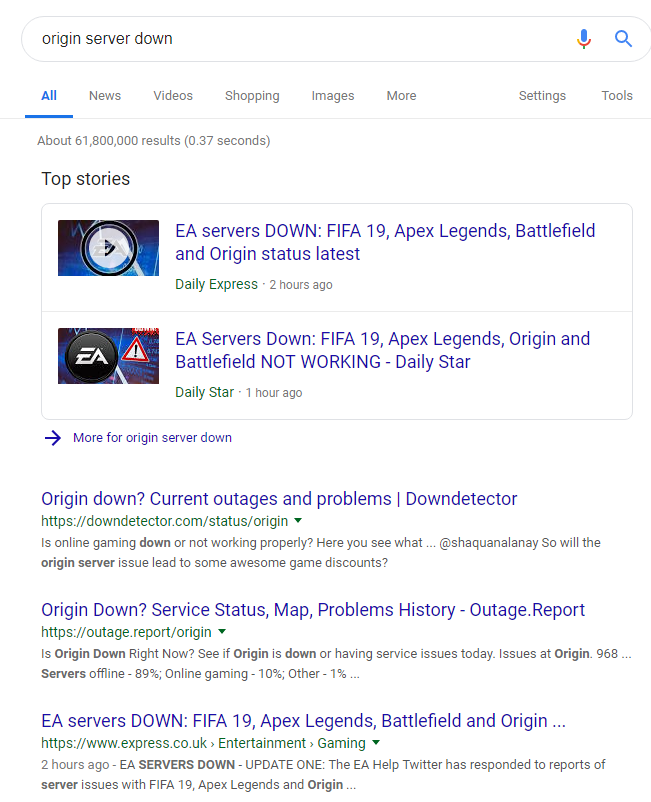Open search Settings
Screen dimensions: 651x802
(x=542, y=96)
